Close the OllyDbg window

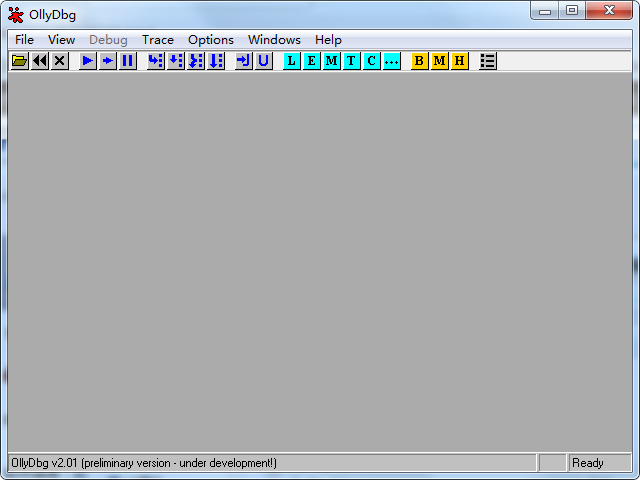[609, 11]
